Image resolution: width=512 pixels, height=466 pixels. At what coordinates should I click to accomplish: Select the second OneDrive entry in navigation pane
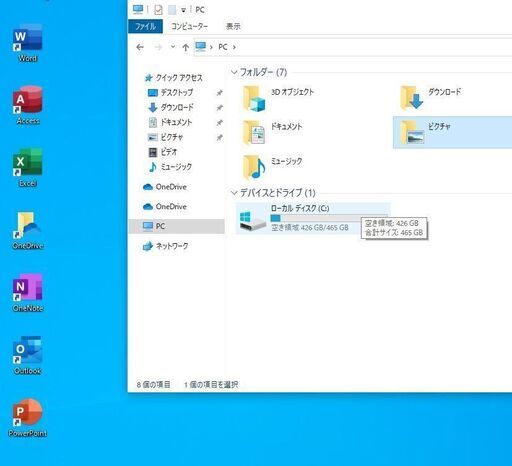point(165,207)
